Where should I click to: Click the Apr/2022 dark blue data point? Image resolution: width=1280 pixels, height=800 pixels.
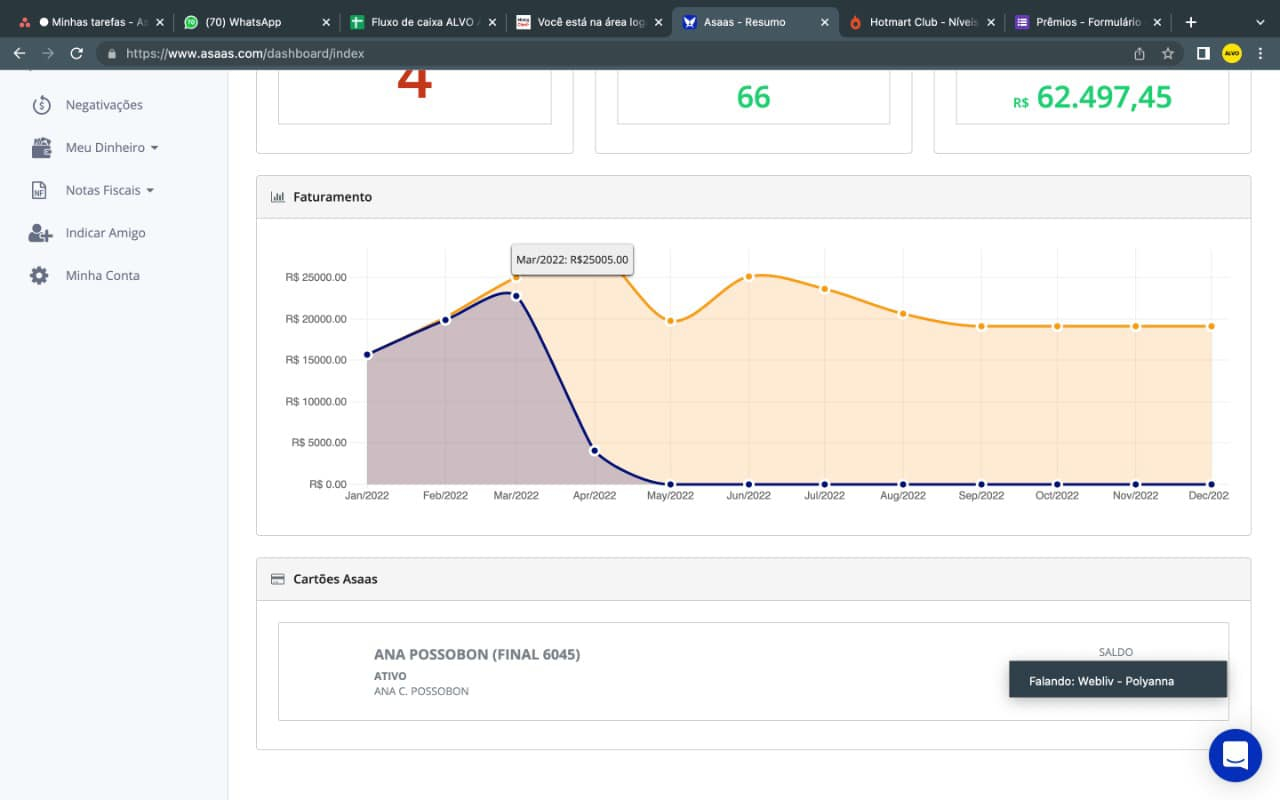click(594, 451)
